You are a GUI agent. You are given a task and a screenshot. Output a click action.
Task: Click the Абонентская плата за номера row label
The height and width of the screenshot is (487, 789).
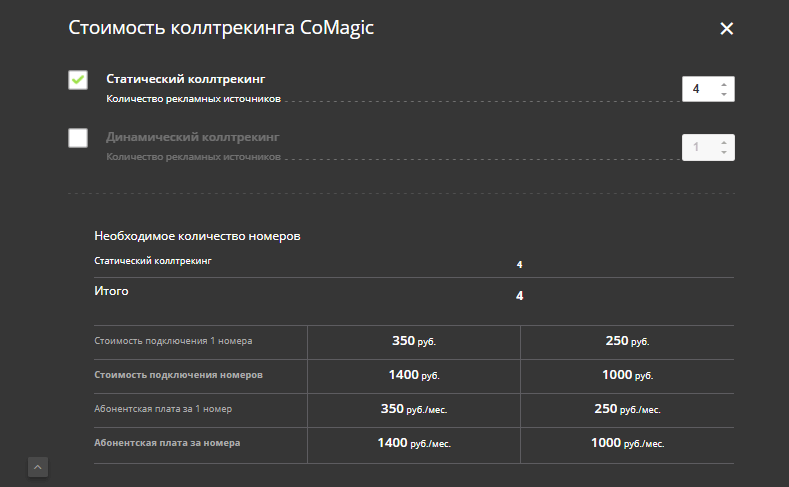167,442
